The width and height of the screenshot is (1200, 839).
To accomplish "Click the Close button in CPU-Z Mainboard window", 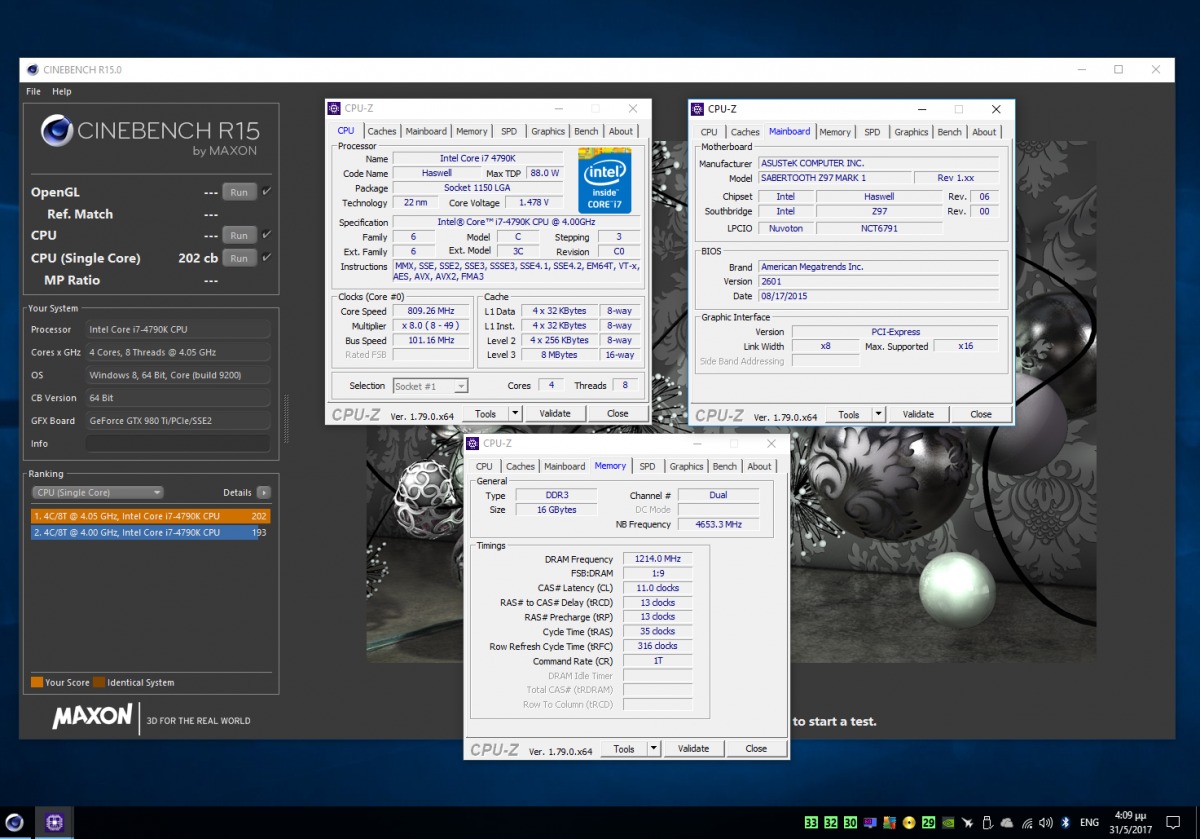I will (981, 414).
